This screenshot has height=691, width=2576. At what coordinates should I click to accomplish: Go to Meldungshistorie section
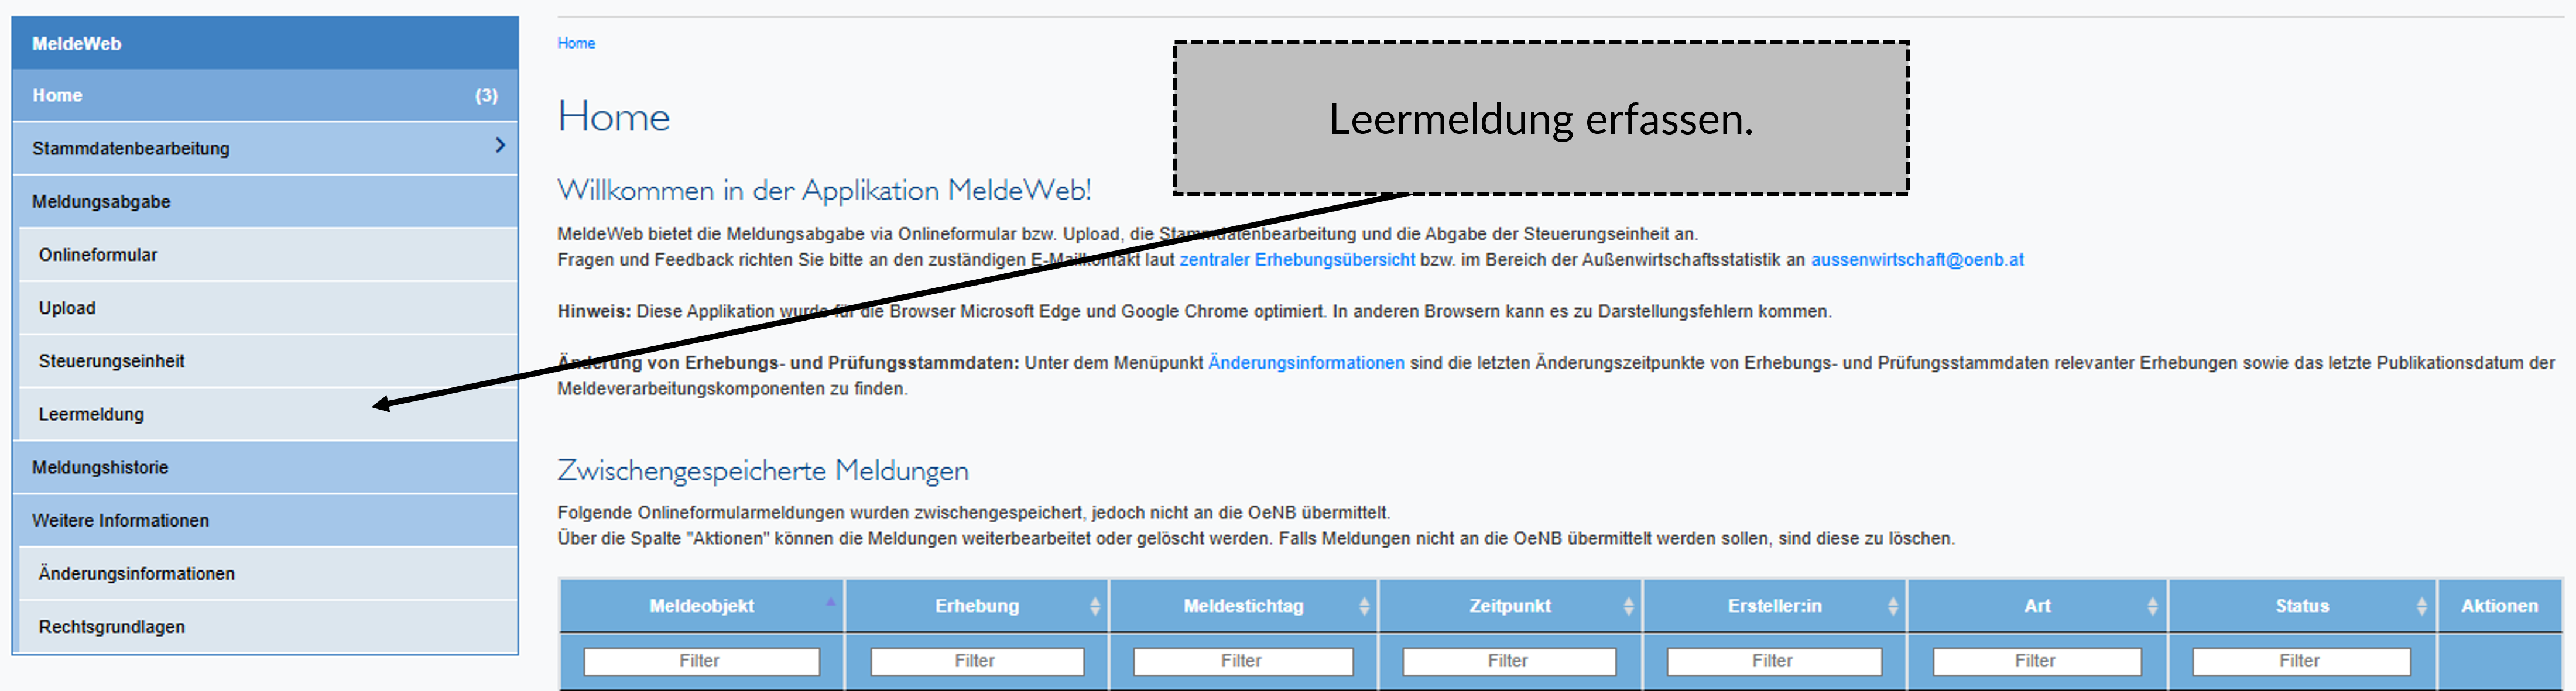[100, 467]
